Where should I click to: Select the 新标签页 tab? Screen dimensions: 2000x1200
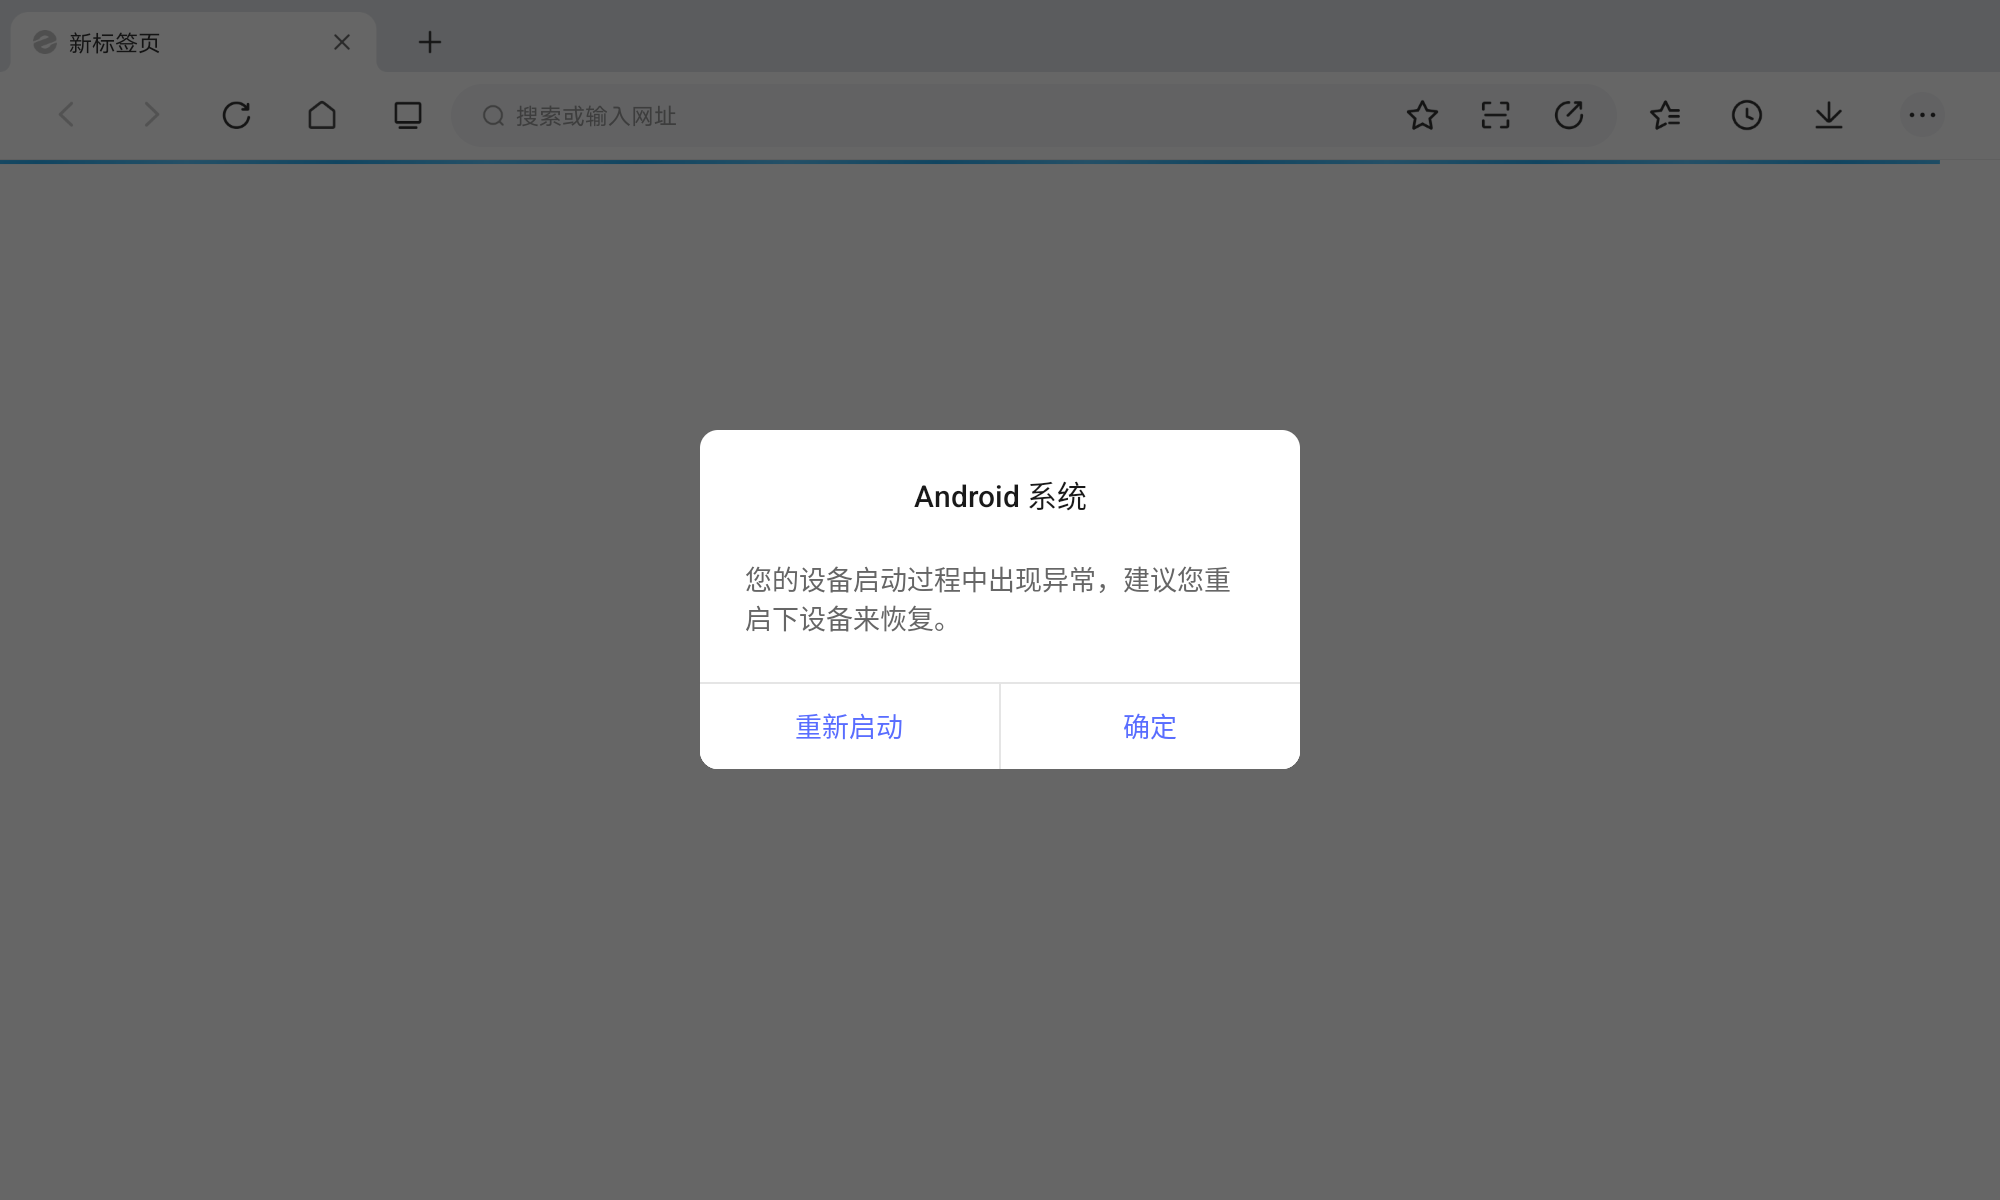[x=194, y=42]
